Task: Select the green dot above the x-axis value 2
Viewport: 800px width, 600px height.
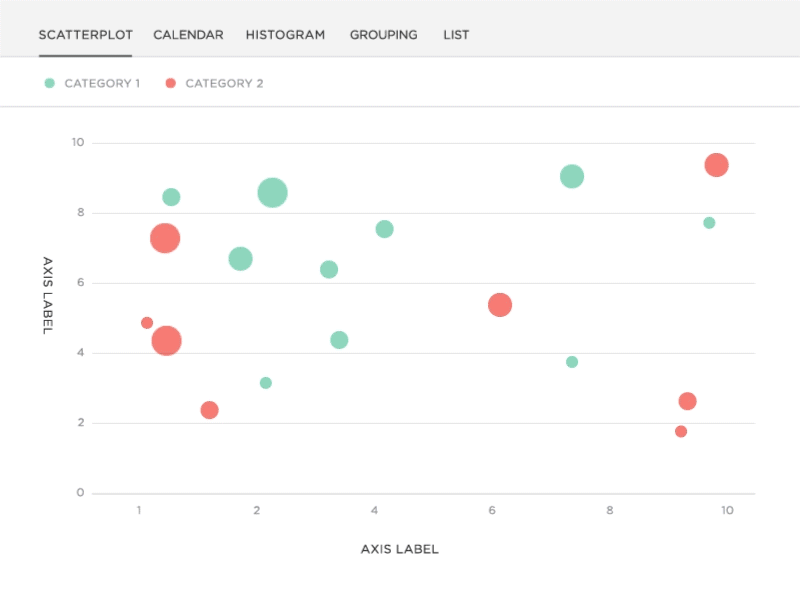Action: [x=266, y=382]
